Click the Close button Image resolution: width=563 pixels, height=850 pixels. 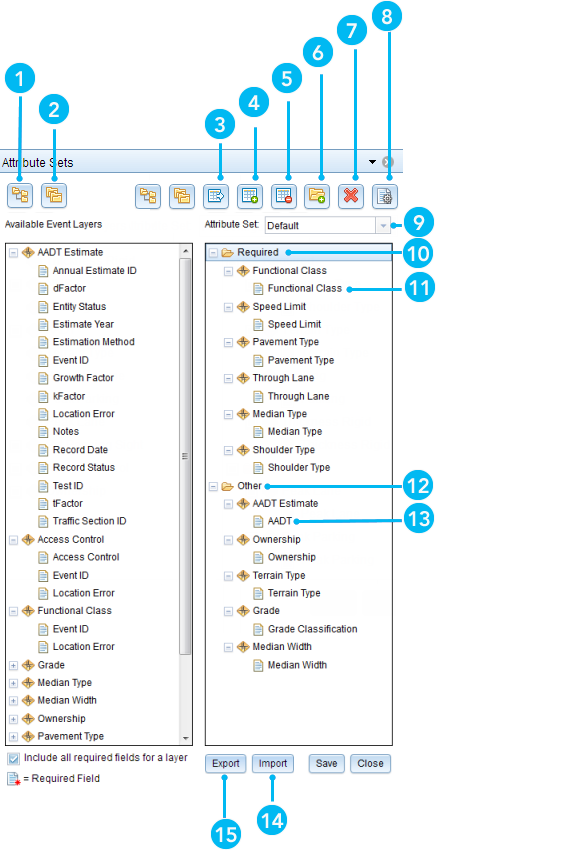point(370,763)
